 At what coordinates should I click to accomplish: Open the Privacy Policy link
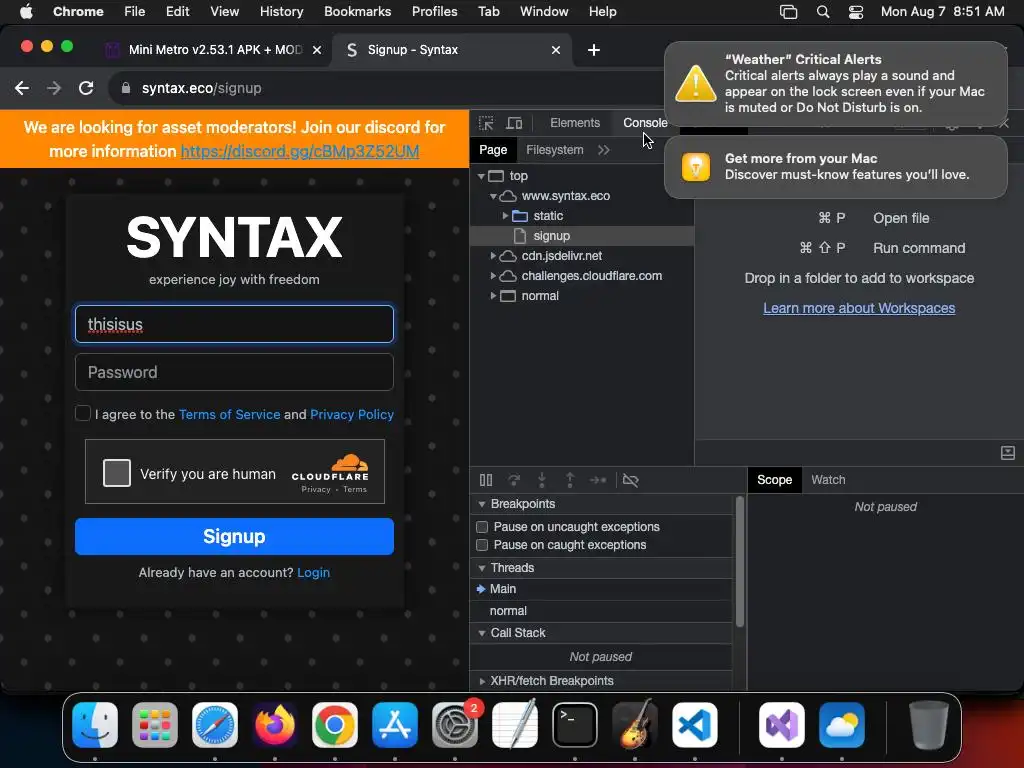click(x=352, y=414)
